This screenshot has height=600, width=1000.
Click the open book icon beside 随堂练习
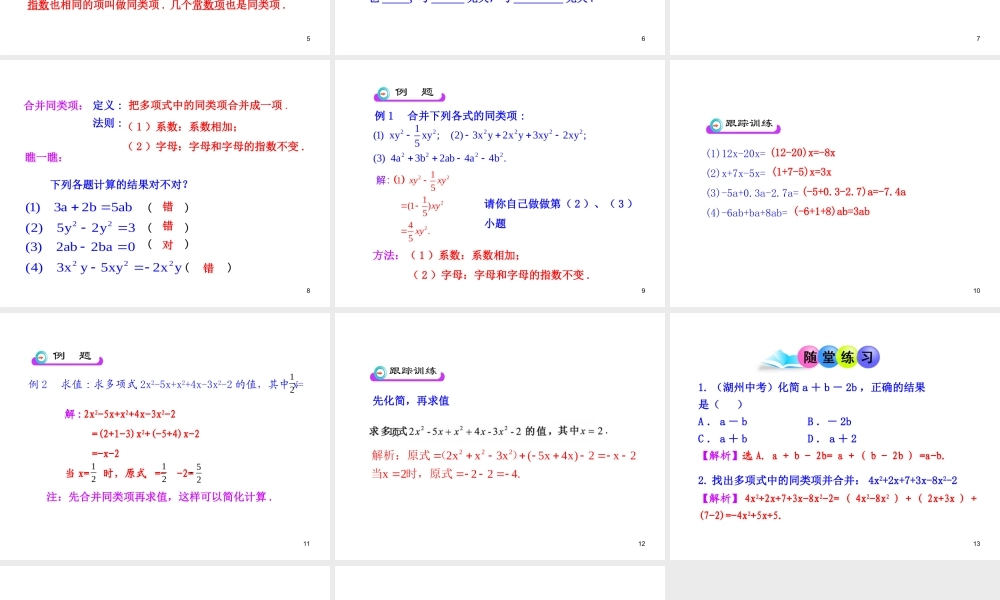(x=778, y=360)
